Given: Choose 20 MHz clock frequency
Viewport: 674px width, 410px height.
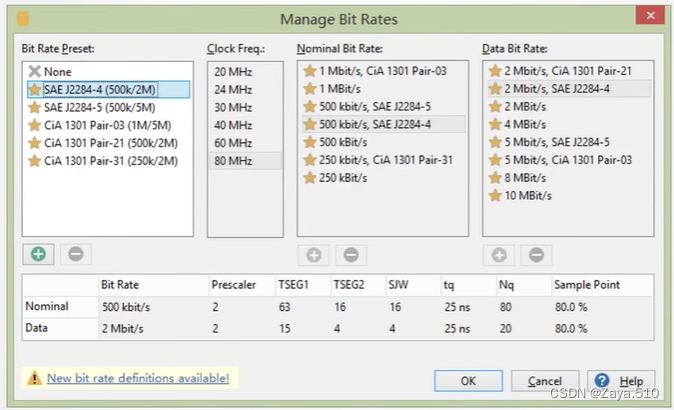Looking at the screenshot, I should click(245, 71).
